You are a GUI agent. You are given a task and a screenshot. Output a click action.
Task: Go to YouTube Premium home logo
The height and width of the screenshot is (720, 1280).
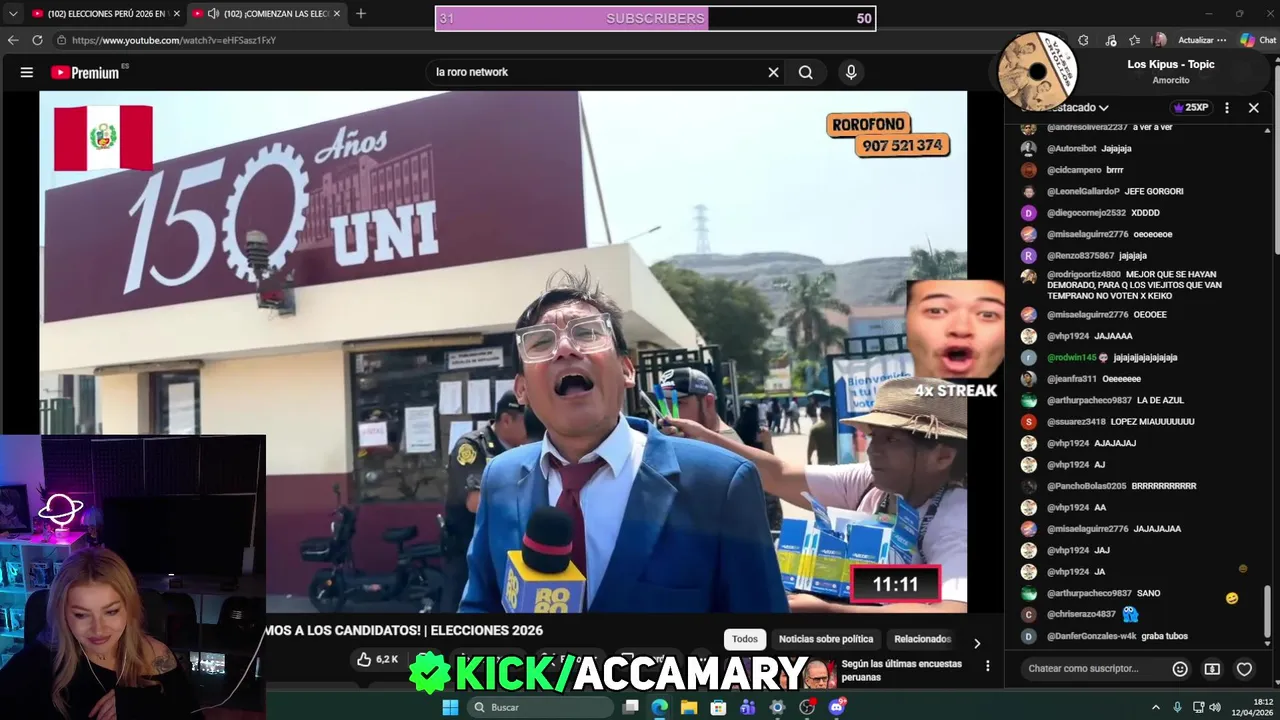(85, 72)
